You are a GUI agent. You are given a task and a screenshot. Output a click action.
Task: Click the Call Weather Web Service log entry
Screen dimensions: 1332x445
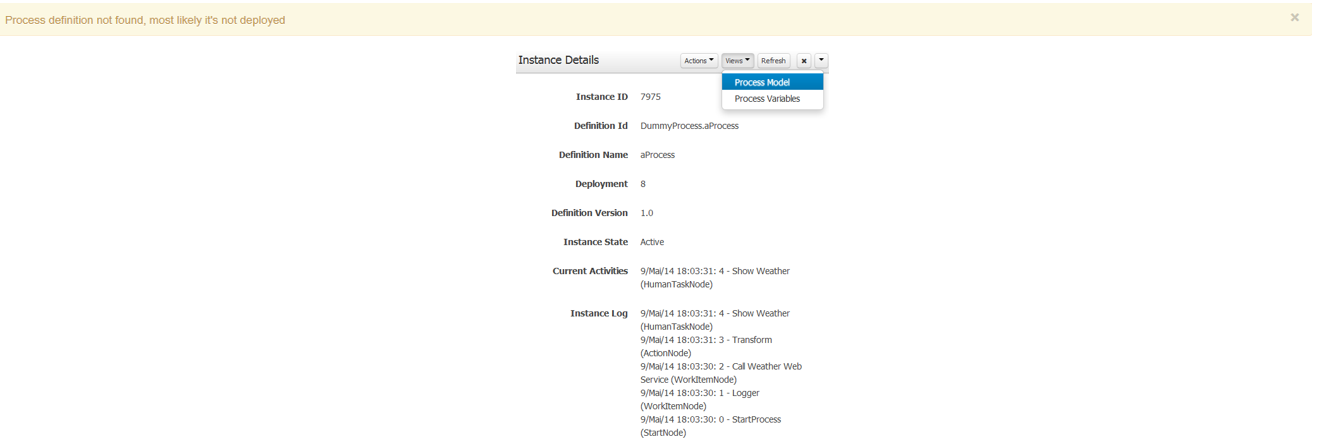720,373
